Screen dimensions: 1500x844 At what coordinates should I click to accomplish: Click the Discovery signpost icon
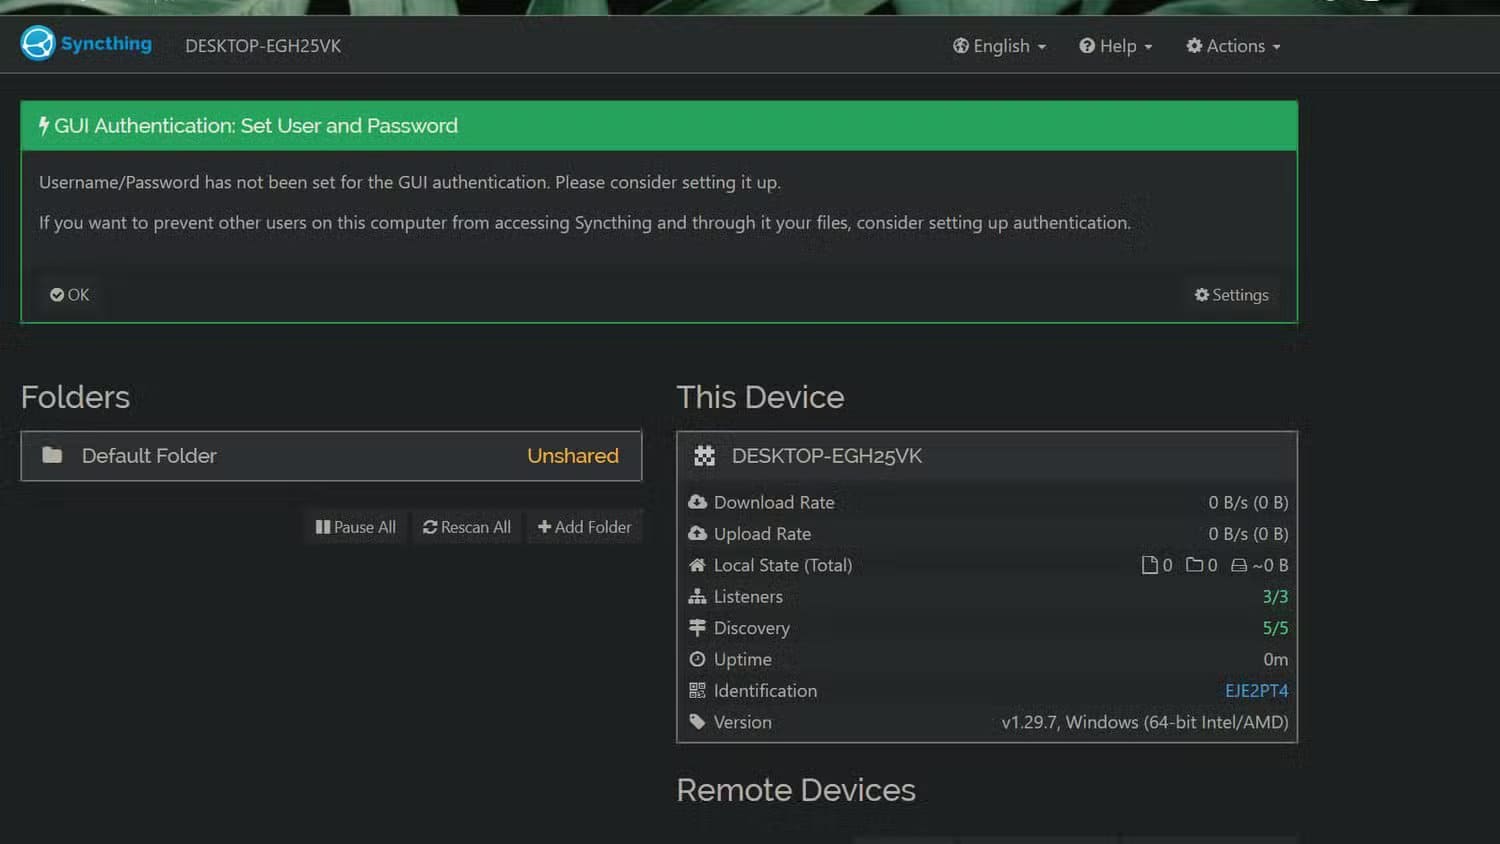697,628
